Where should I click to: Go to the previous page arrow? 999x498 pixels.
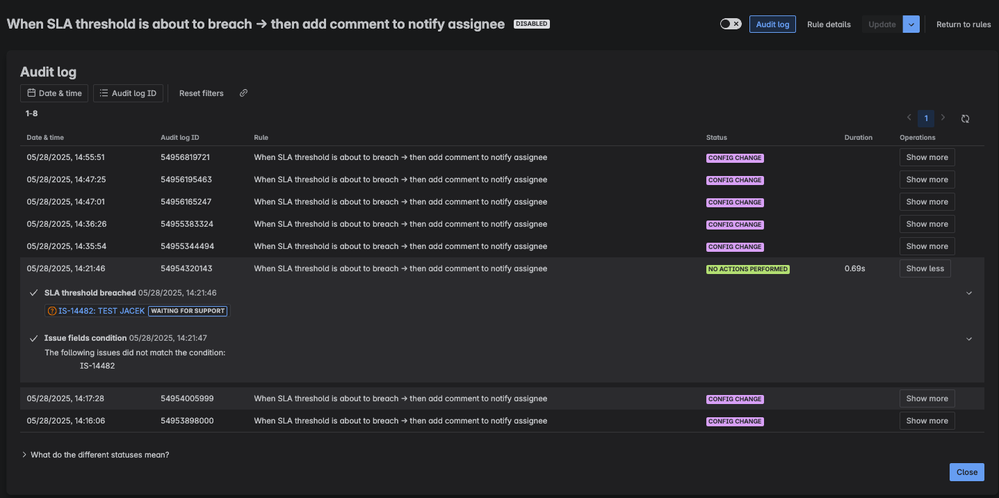pos(909,118)
